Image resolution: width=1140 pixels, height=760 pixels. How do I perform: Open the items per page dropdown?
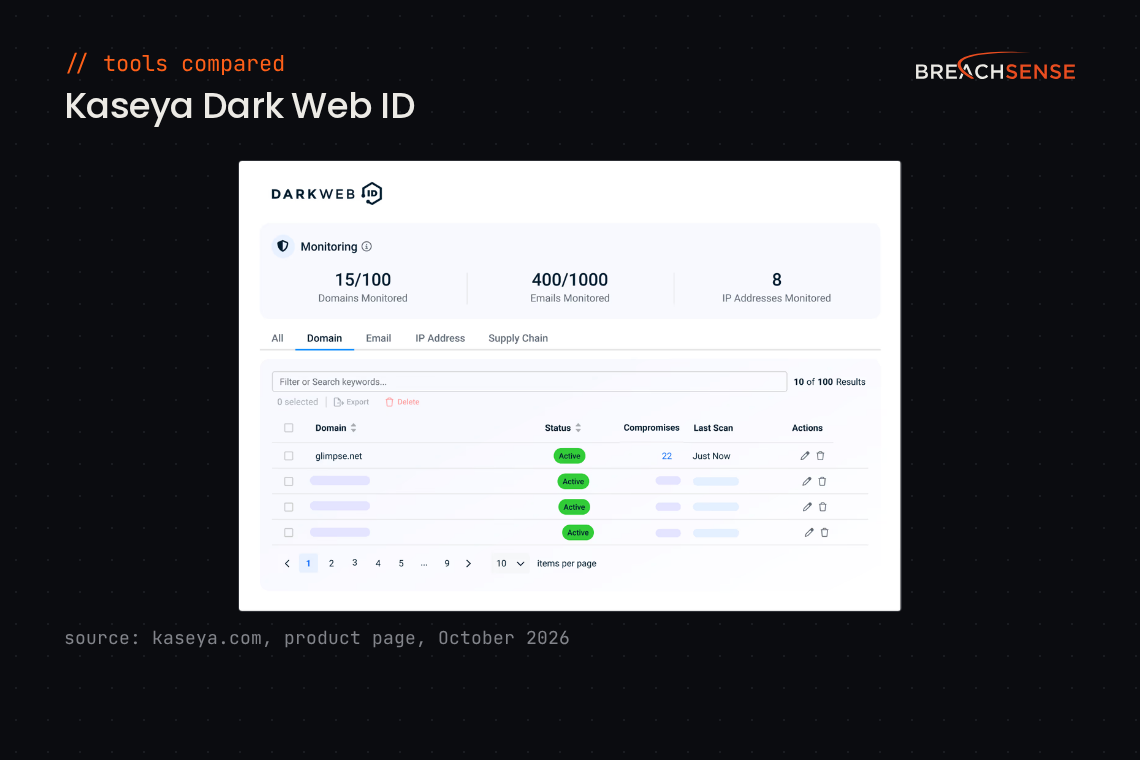click(510, 564)
